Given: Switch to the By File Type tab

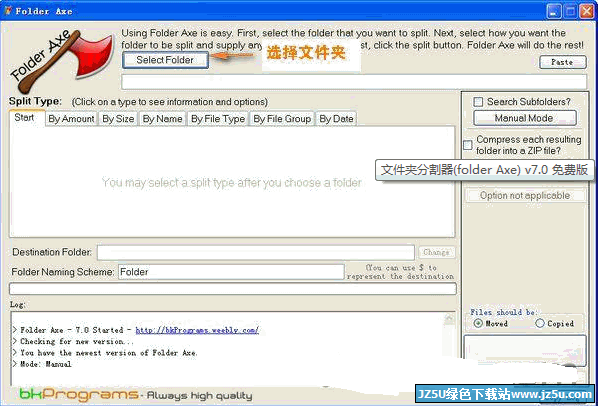Looking at the screenshot, I should (218, 119).
